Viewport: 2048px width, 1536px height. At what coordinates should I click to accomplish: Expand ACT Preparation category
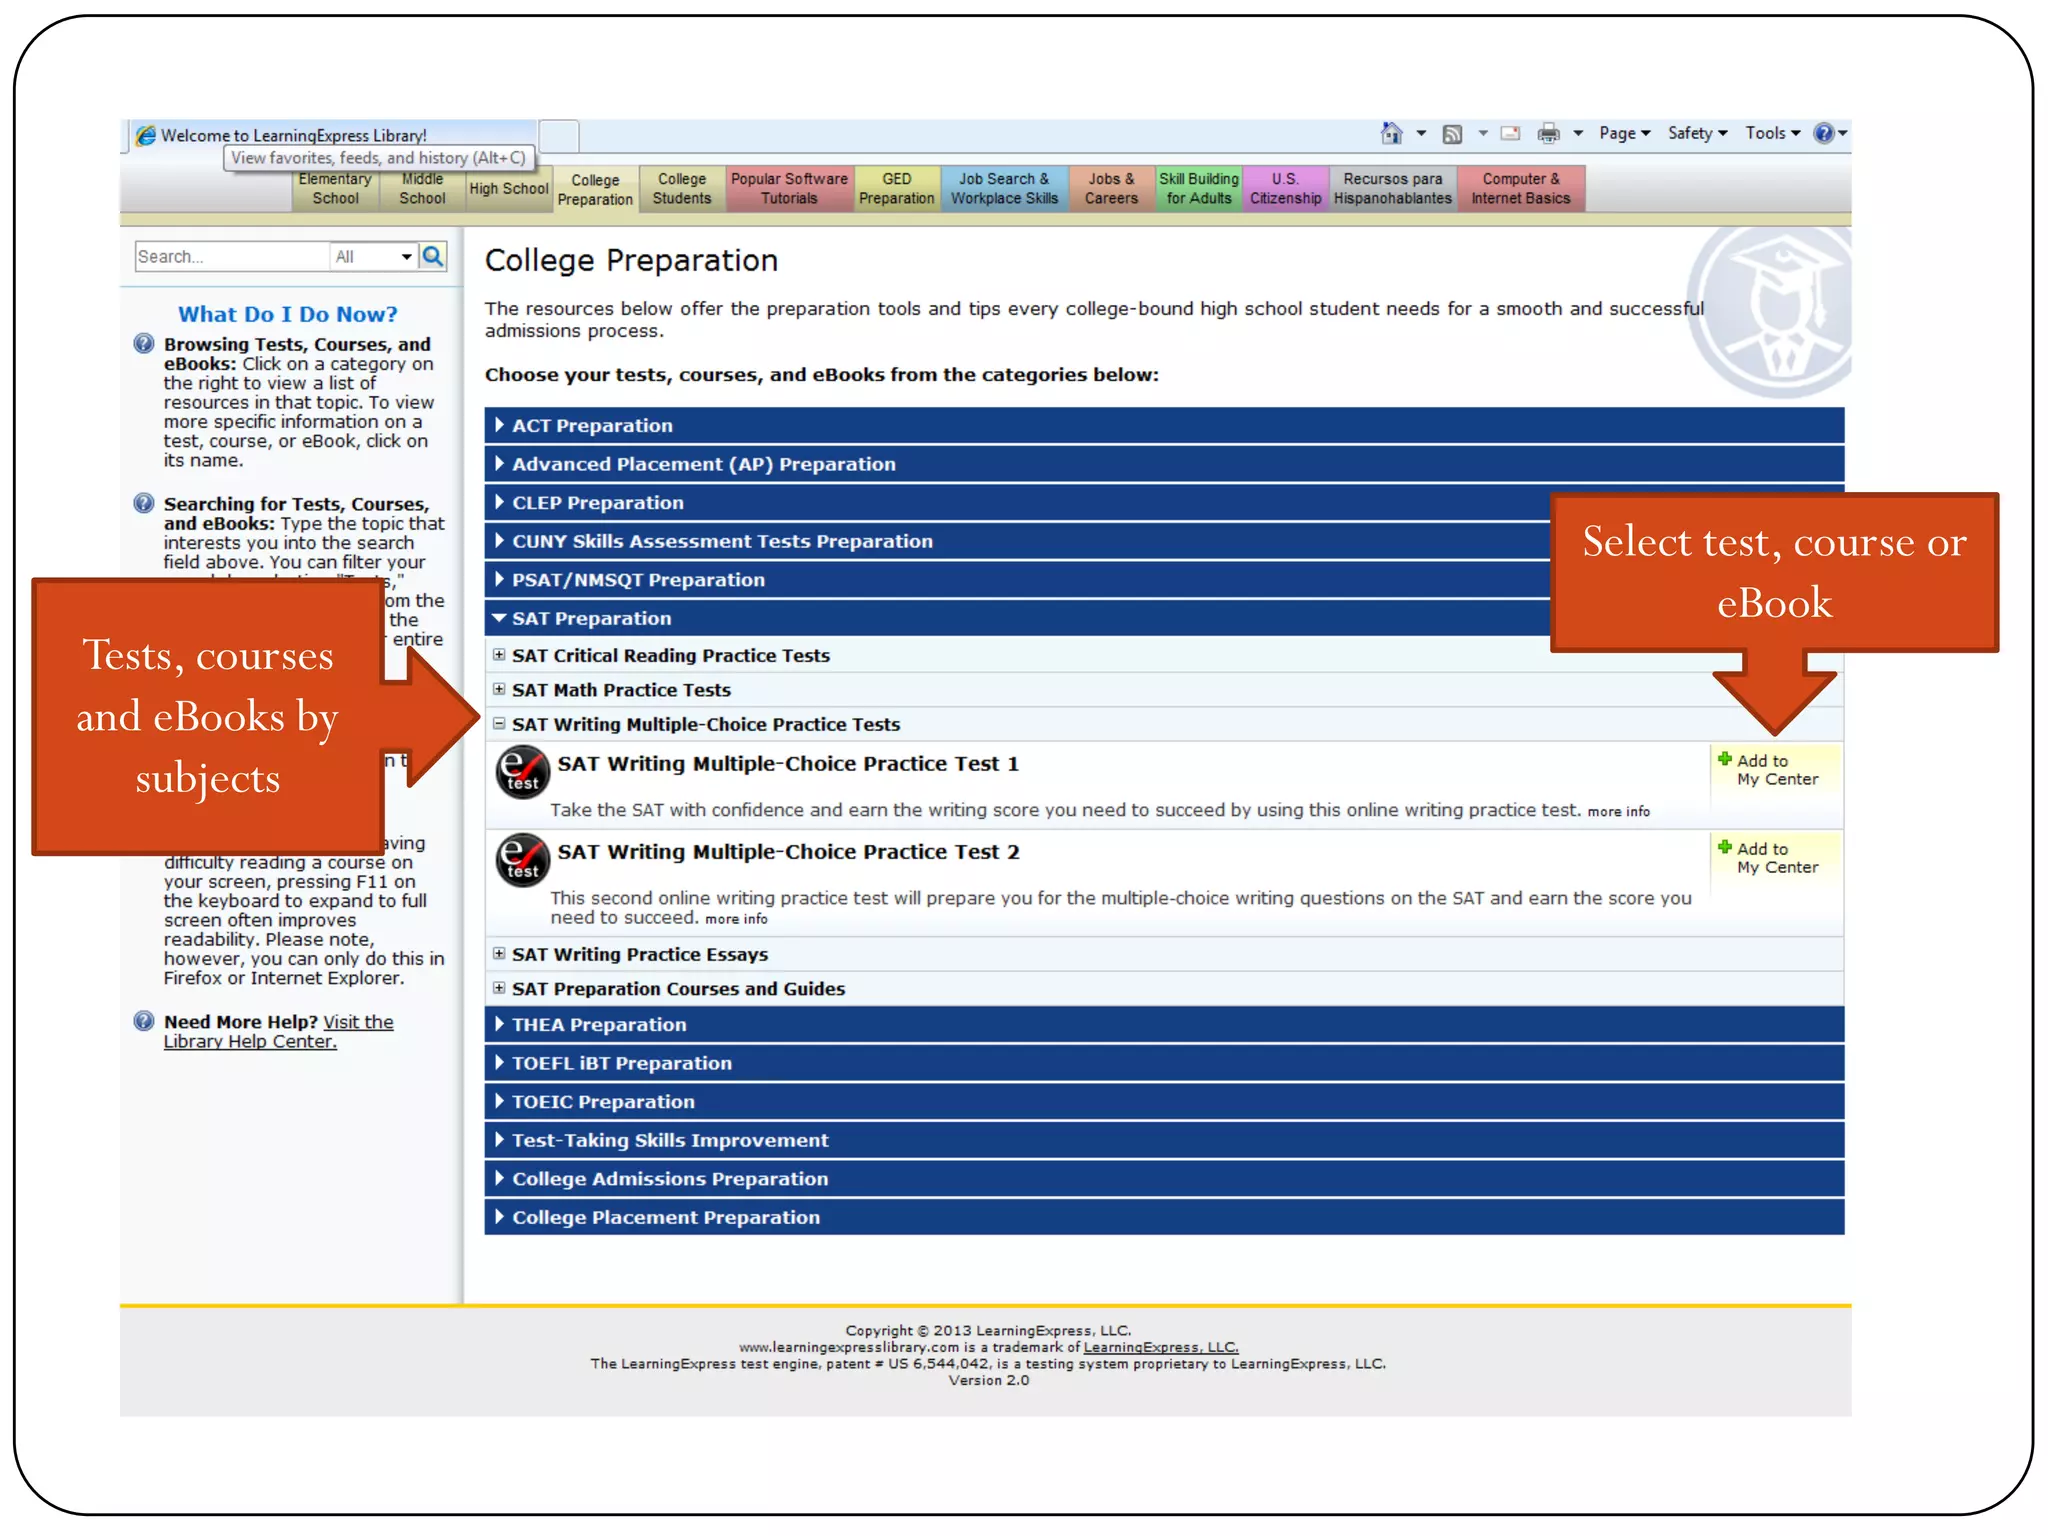(x=1164, y=425)
